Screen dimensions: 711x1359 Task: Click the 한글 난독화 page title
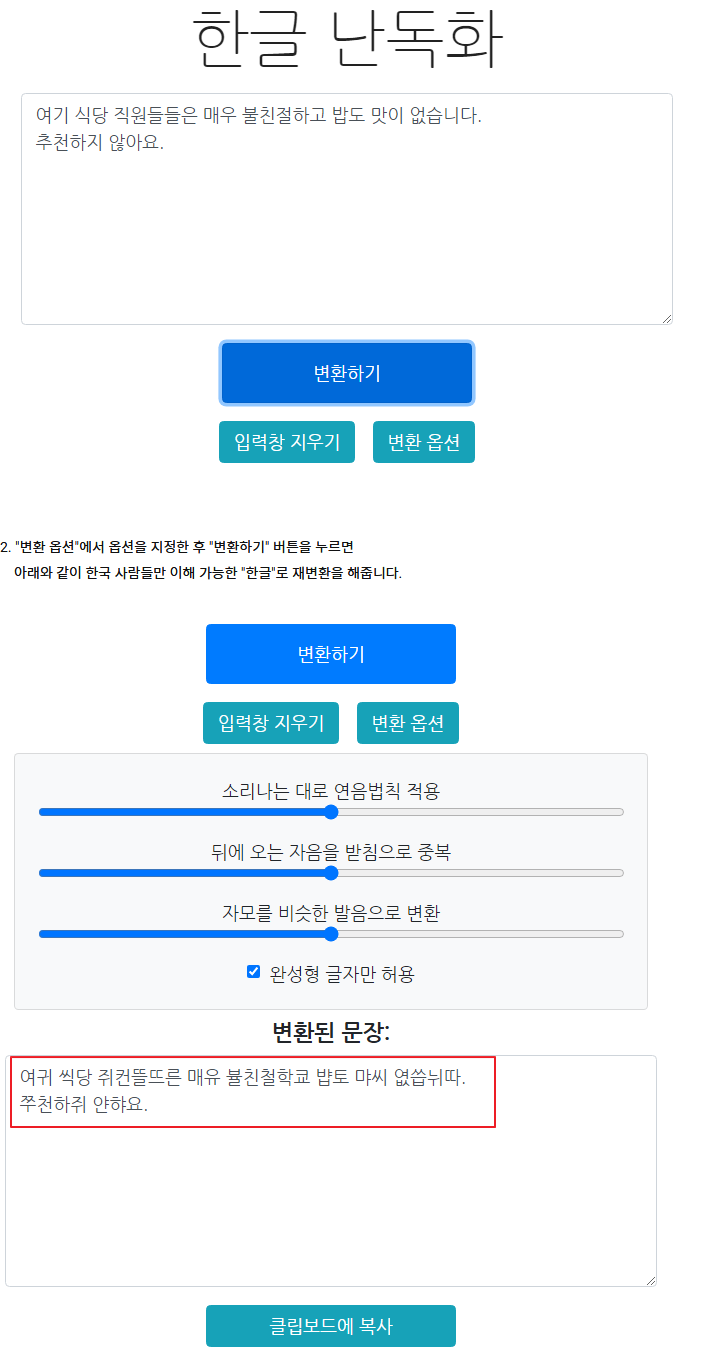point(347,40)
